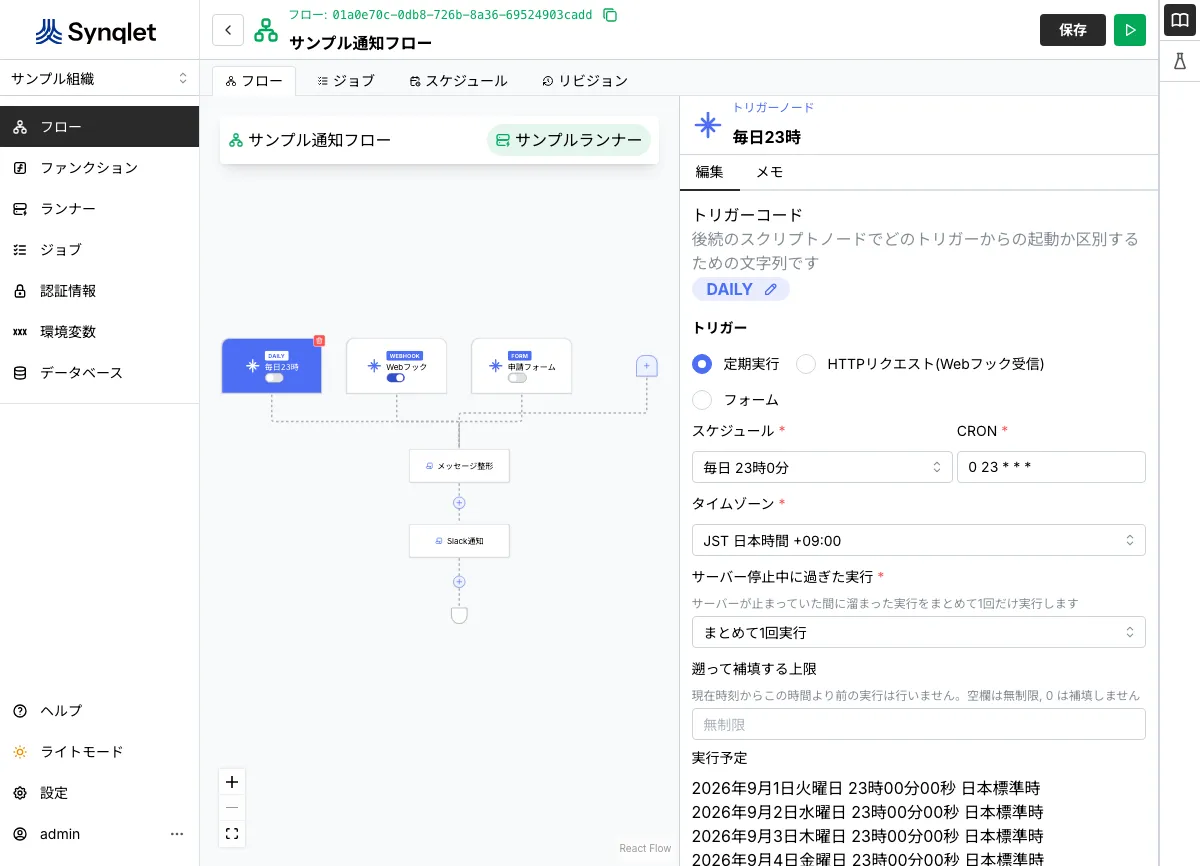Open the タイムゾーン JST dropdown

pyautogui.click(x=919, y=540)
